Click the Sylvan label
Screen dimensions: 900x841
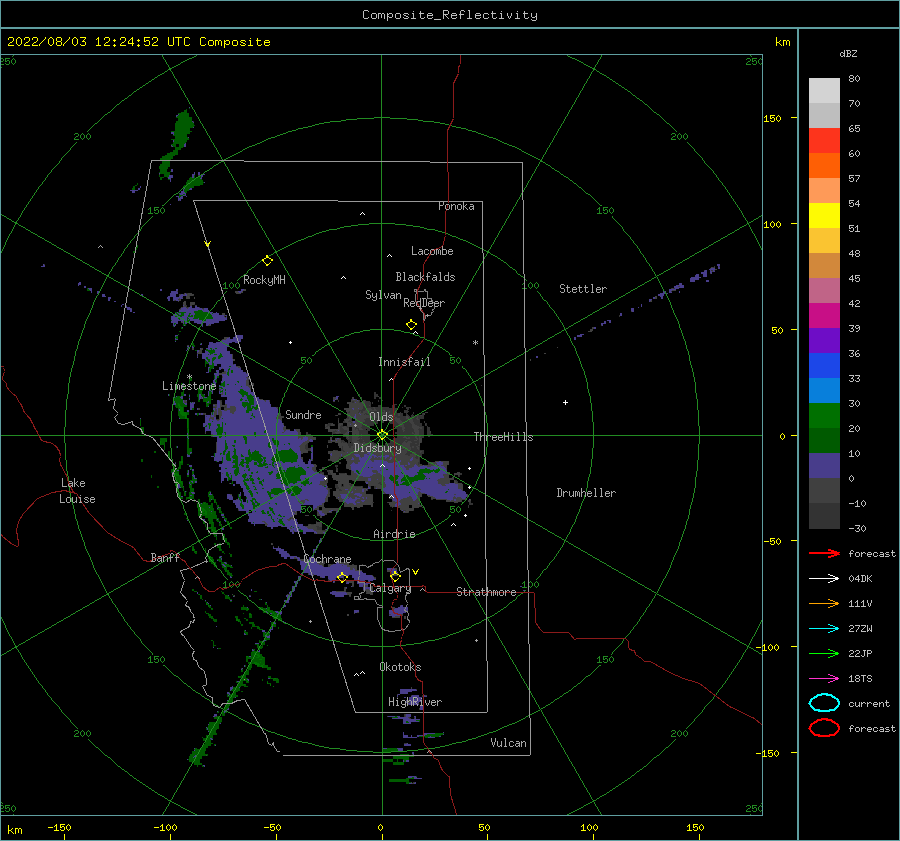pos(383,295)
